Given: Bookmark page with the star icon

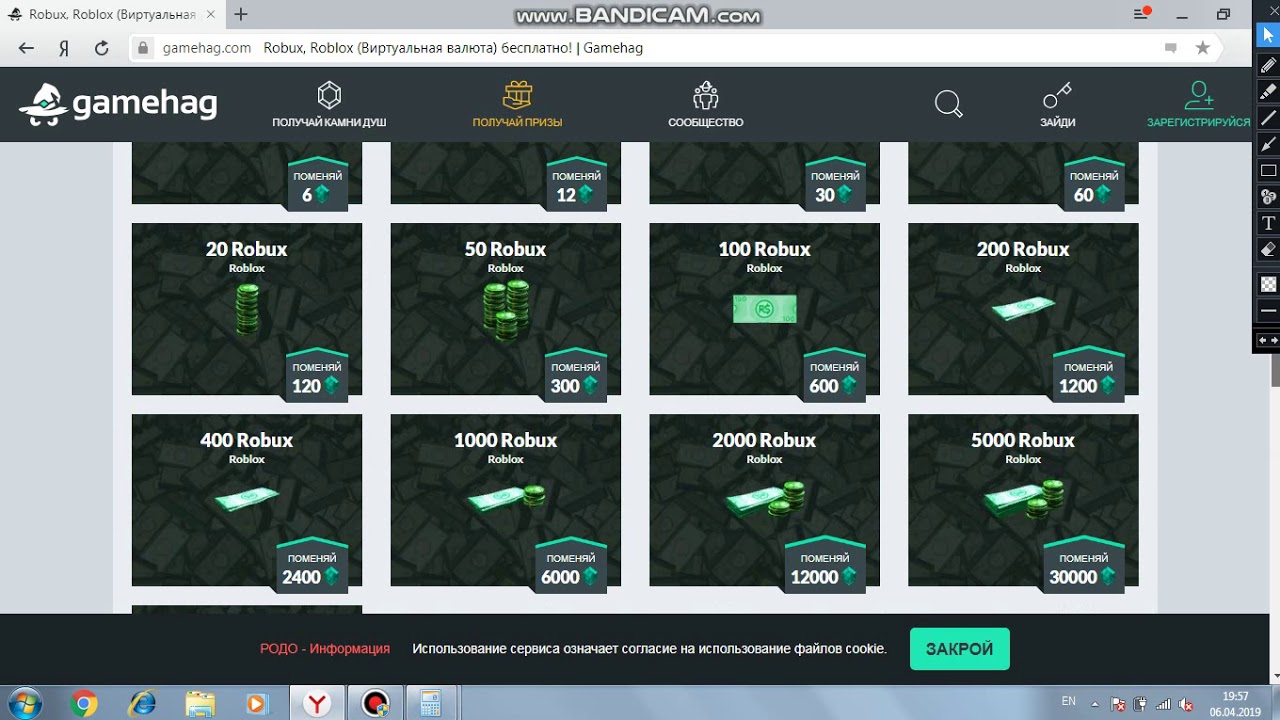Looking at the screenshot, I should (x=1203, y=48).
